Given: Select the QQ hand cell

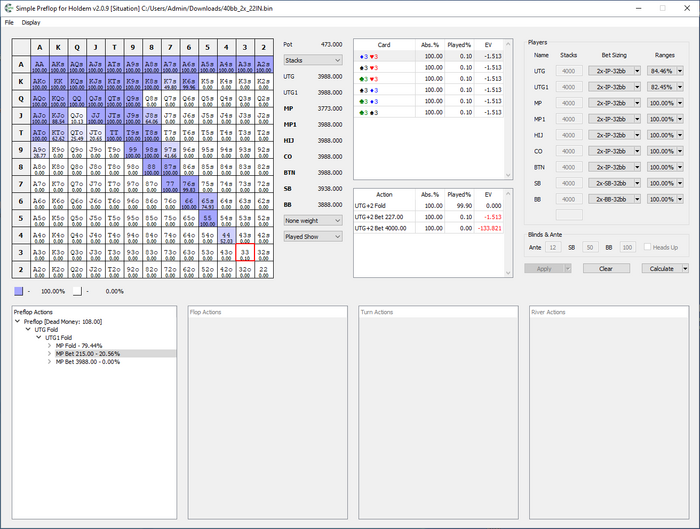Looking at the screenshot, I should click(77, 99).
